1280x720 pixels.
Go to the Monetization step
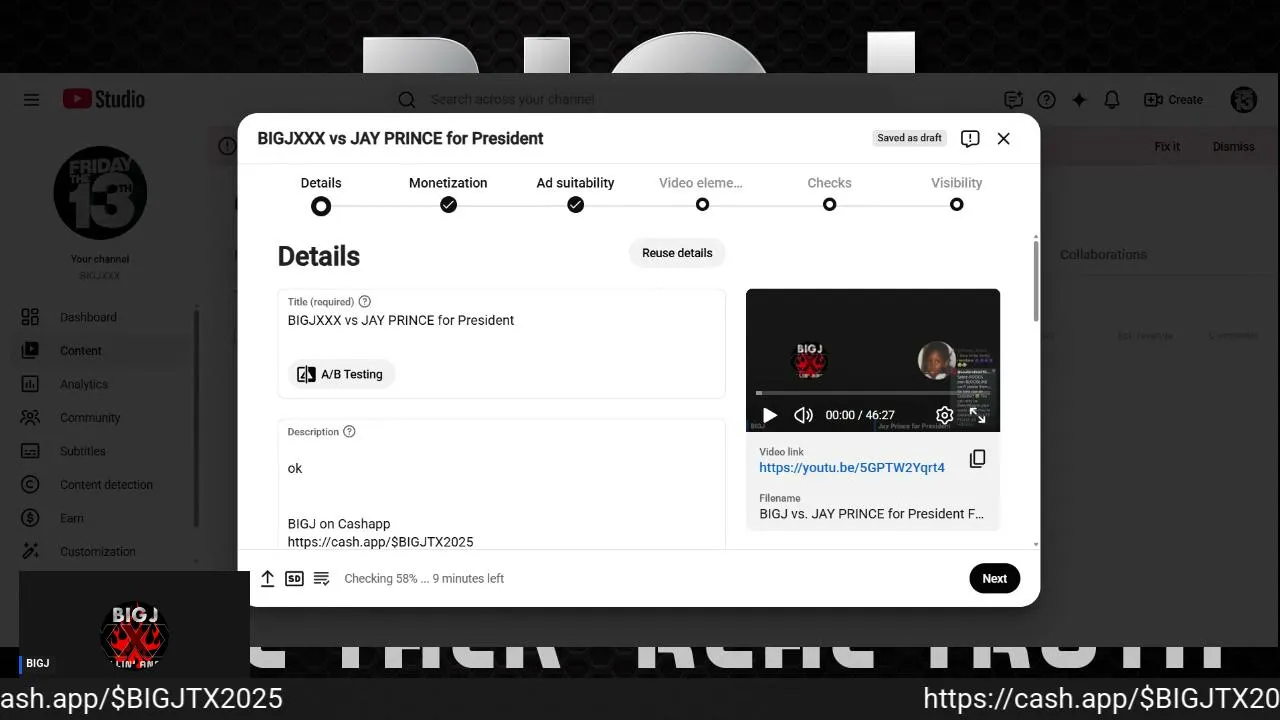pyautogui.click(x=448, y=194)
